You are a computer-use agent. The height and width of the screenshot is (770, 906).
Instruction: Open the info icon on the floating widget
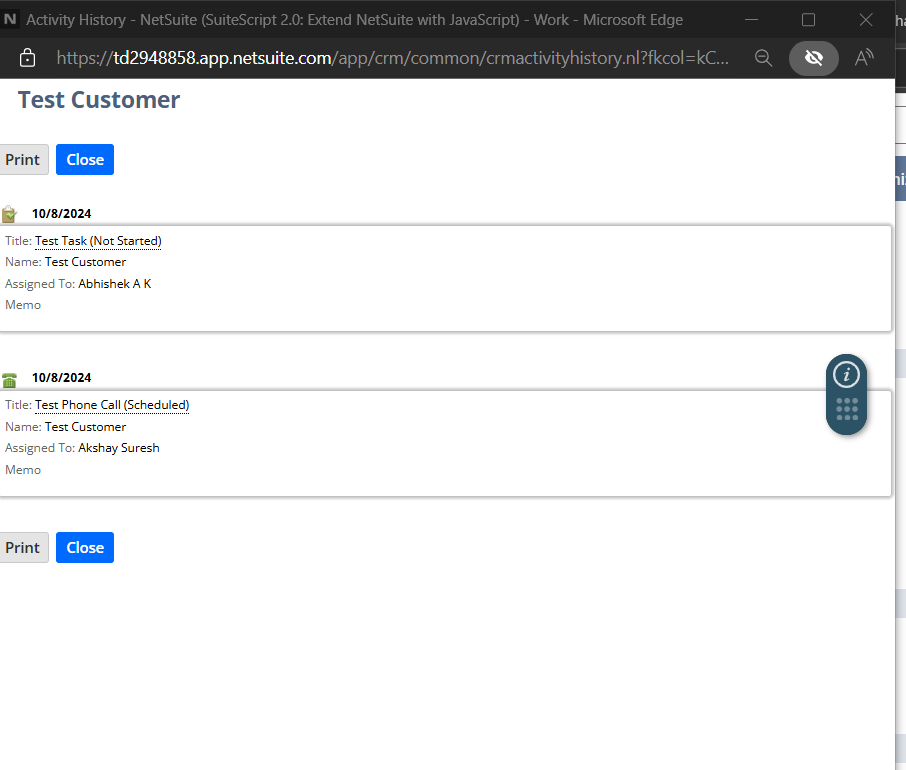pos(847,375)
